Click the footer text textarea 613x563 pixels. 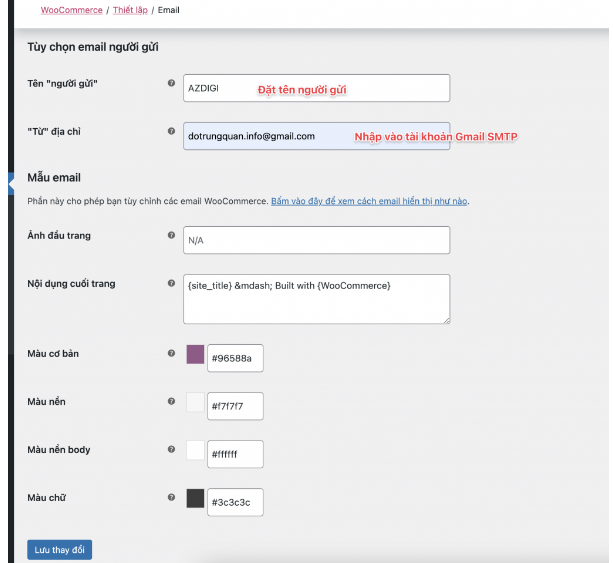[316, 299]
